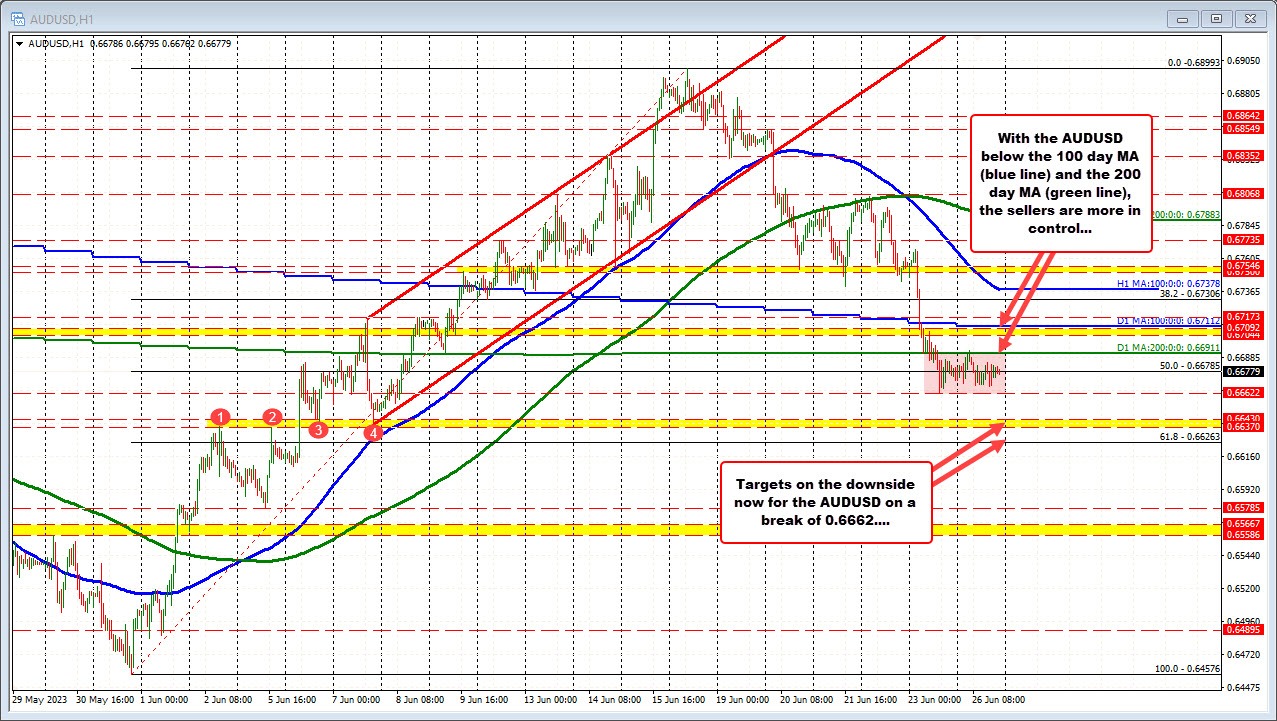
Task: Select the circled number 4 marker
Action: [x=374, y=433]
